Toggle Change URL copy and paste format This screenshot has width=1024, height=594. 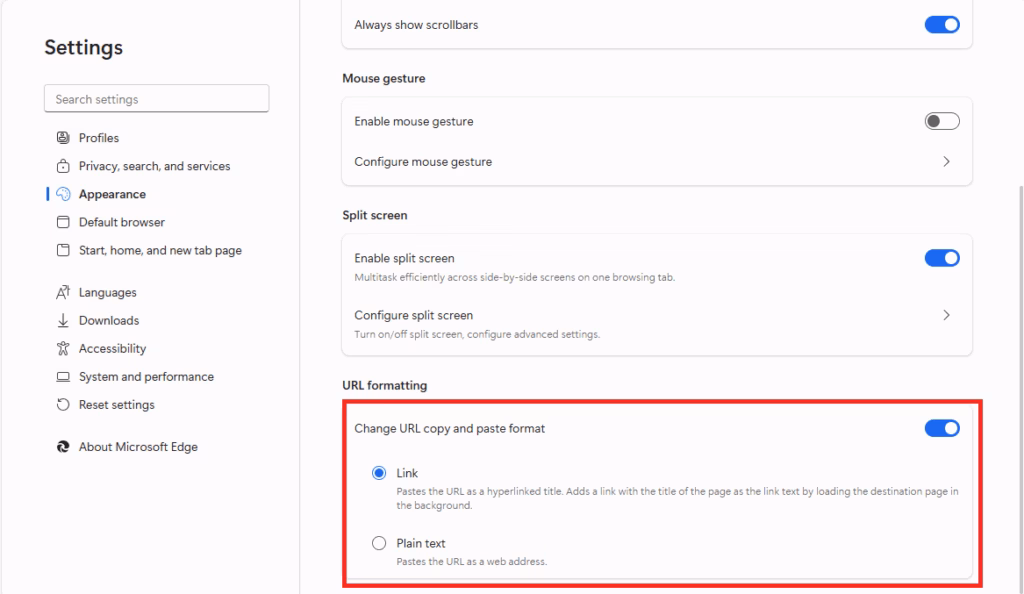tap(942, 428)
